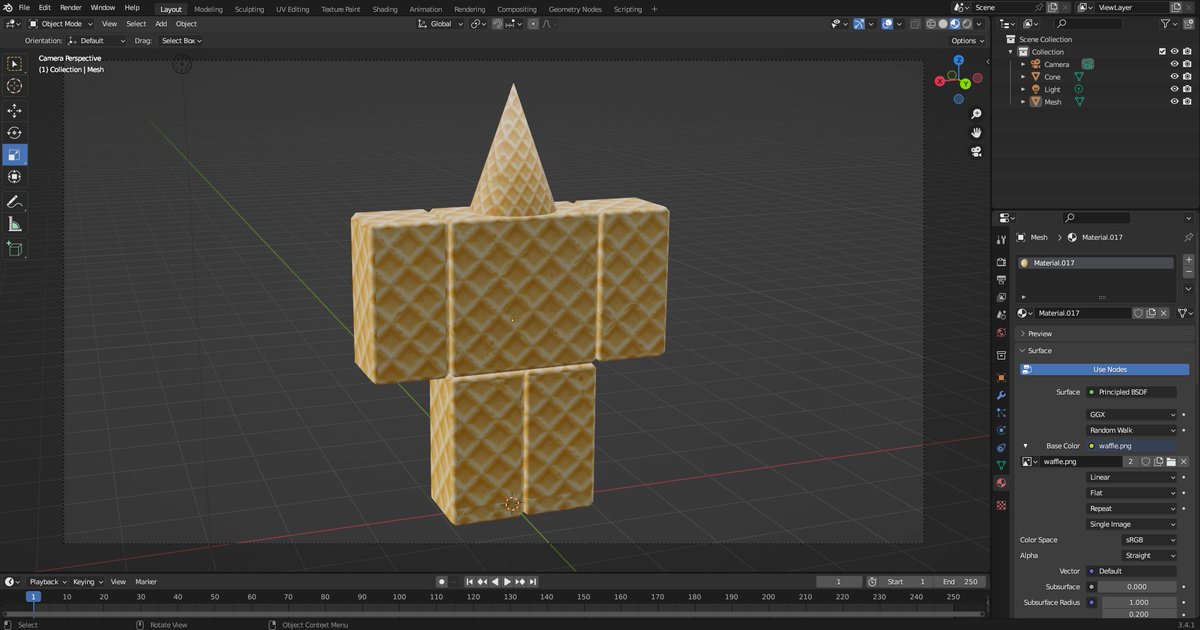1200x630 pixels.
Task: Click the zoom magnifier icon in viewport
Action: [976, 114]
